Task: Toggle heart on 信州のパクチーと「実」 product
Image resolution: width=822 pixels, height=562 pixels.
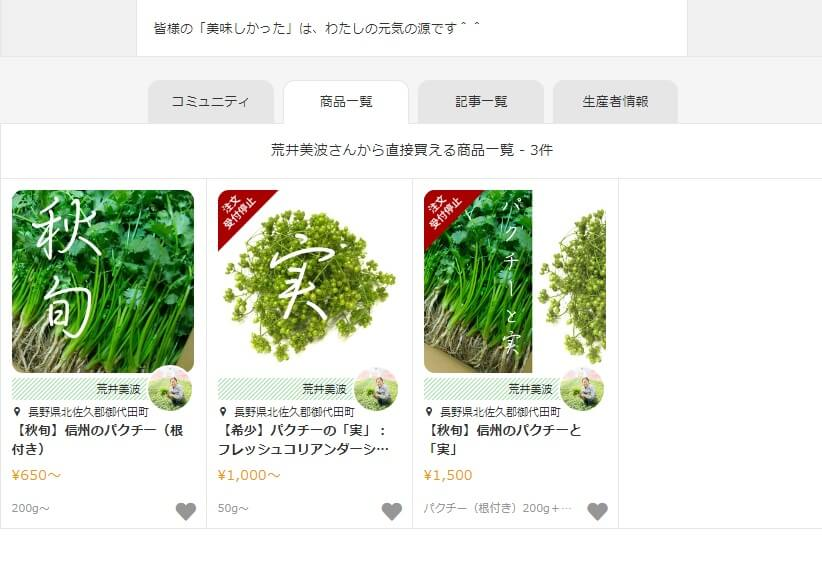Action: [598, 511]
